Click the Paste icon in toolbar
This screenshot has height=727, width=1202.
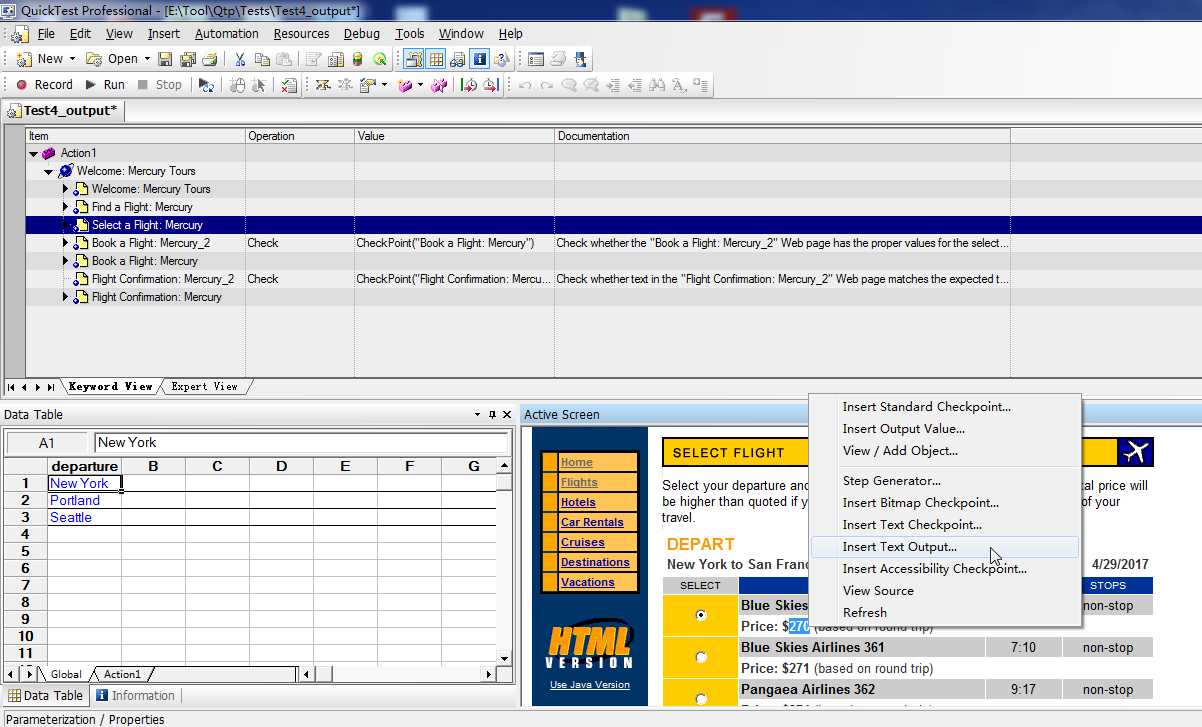tap(283, 59)
